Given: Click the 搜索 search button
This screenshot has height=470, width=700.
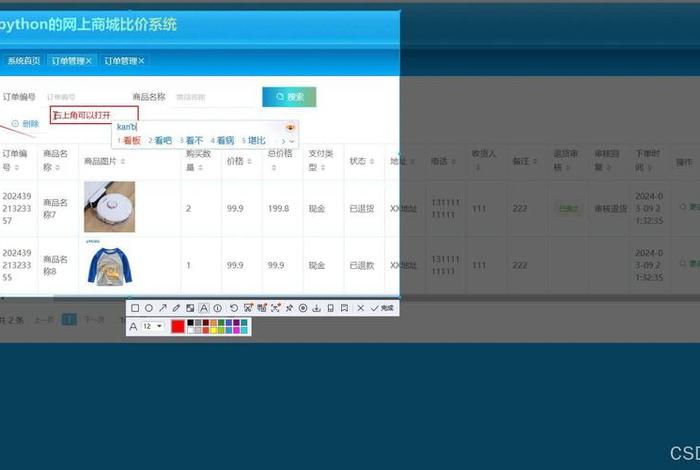Looking at the screenshot, I should point(289,97).
